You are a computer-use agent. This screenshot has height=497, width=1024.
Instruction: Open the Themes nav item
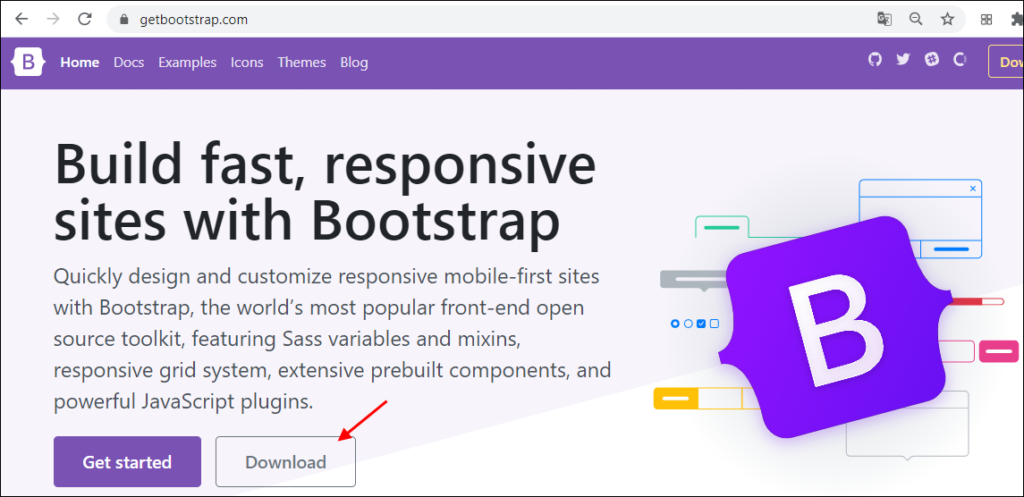302,62
